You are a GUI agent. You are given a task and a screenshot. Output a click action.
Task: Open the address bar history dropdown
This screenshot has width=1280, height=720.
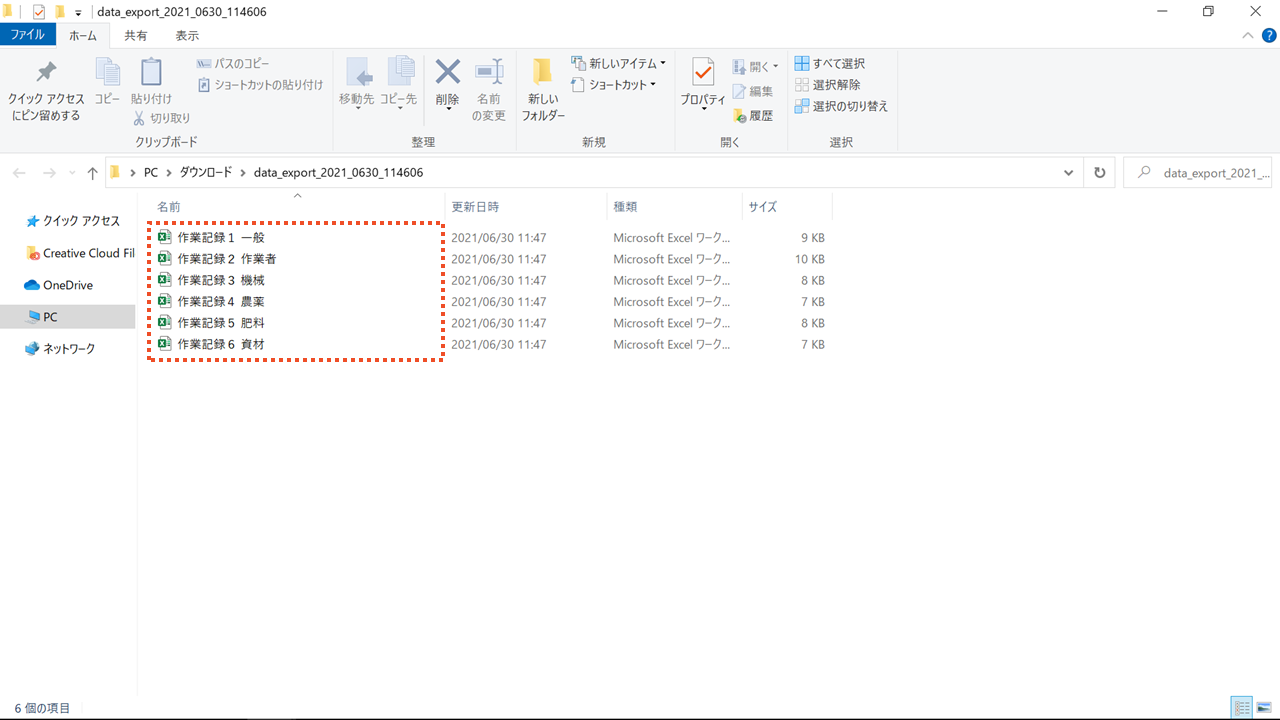click(1069, 172)
